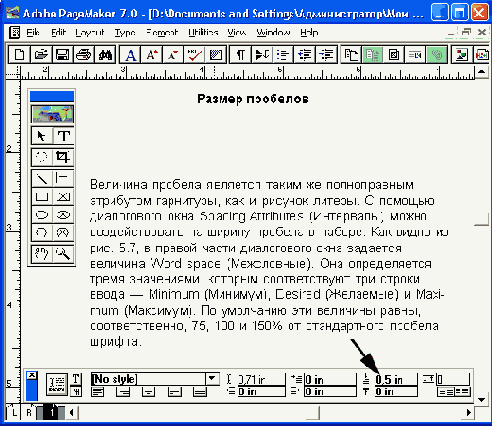Click the Find binoculars icon

click(105, 54)
